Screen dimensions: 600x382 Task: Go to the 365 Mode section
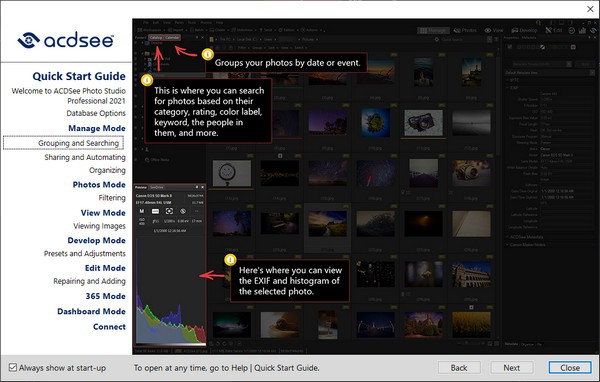pos(106,296)
